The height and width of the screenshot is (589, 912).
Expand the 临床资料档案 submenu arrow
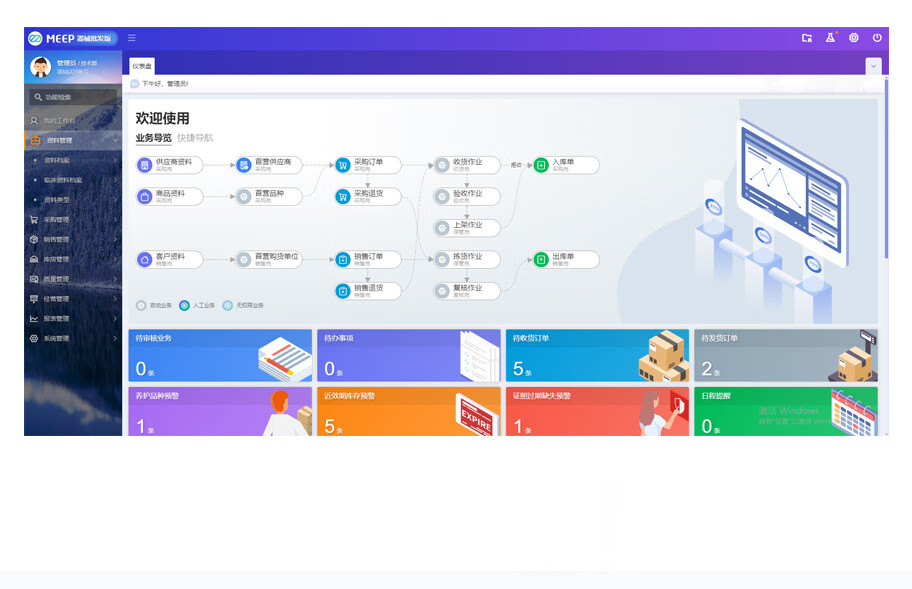coord(115,180)
